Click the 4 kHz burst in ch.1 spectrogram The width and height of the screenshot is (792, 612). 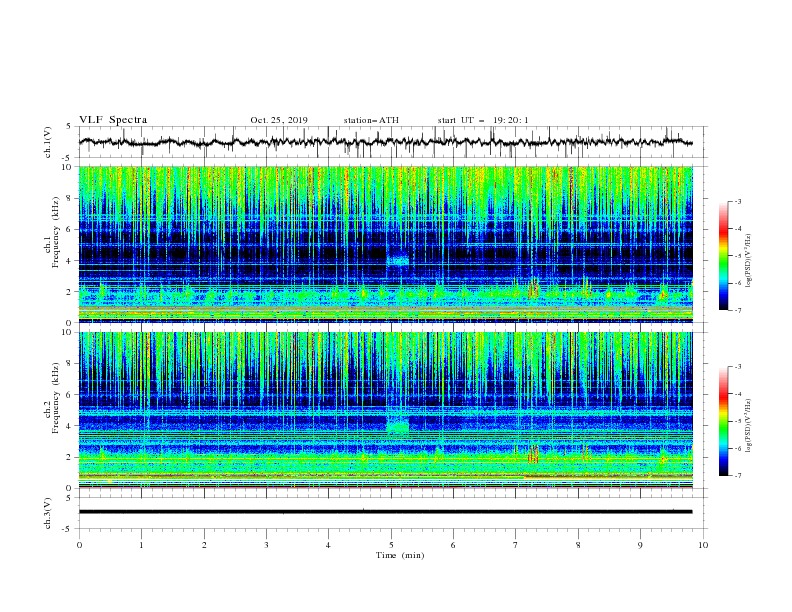coord(398,260)
